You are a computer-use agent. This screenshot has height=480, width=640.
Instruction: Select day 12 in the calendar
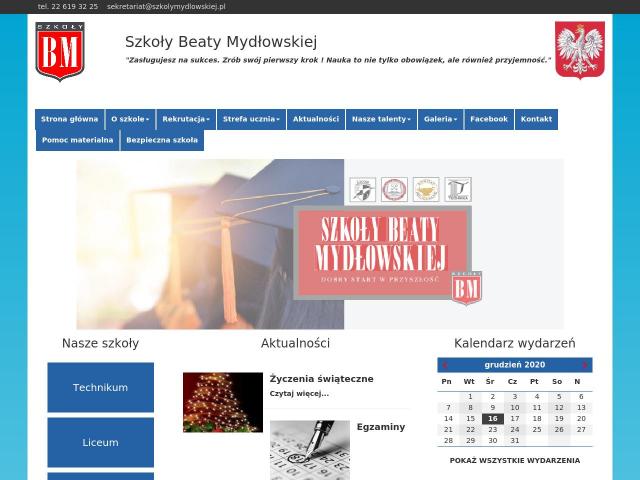[x=559, y=407]
